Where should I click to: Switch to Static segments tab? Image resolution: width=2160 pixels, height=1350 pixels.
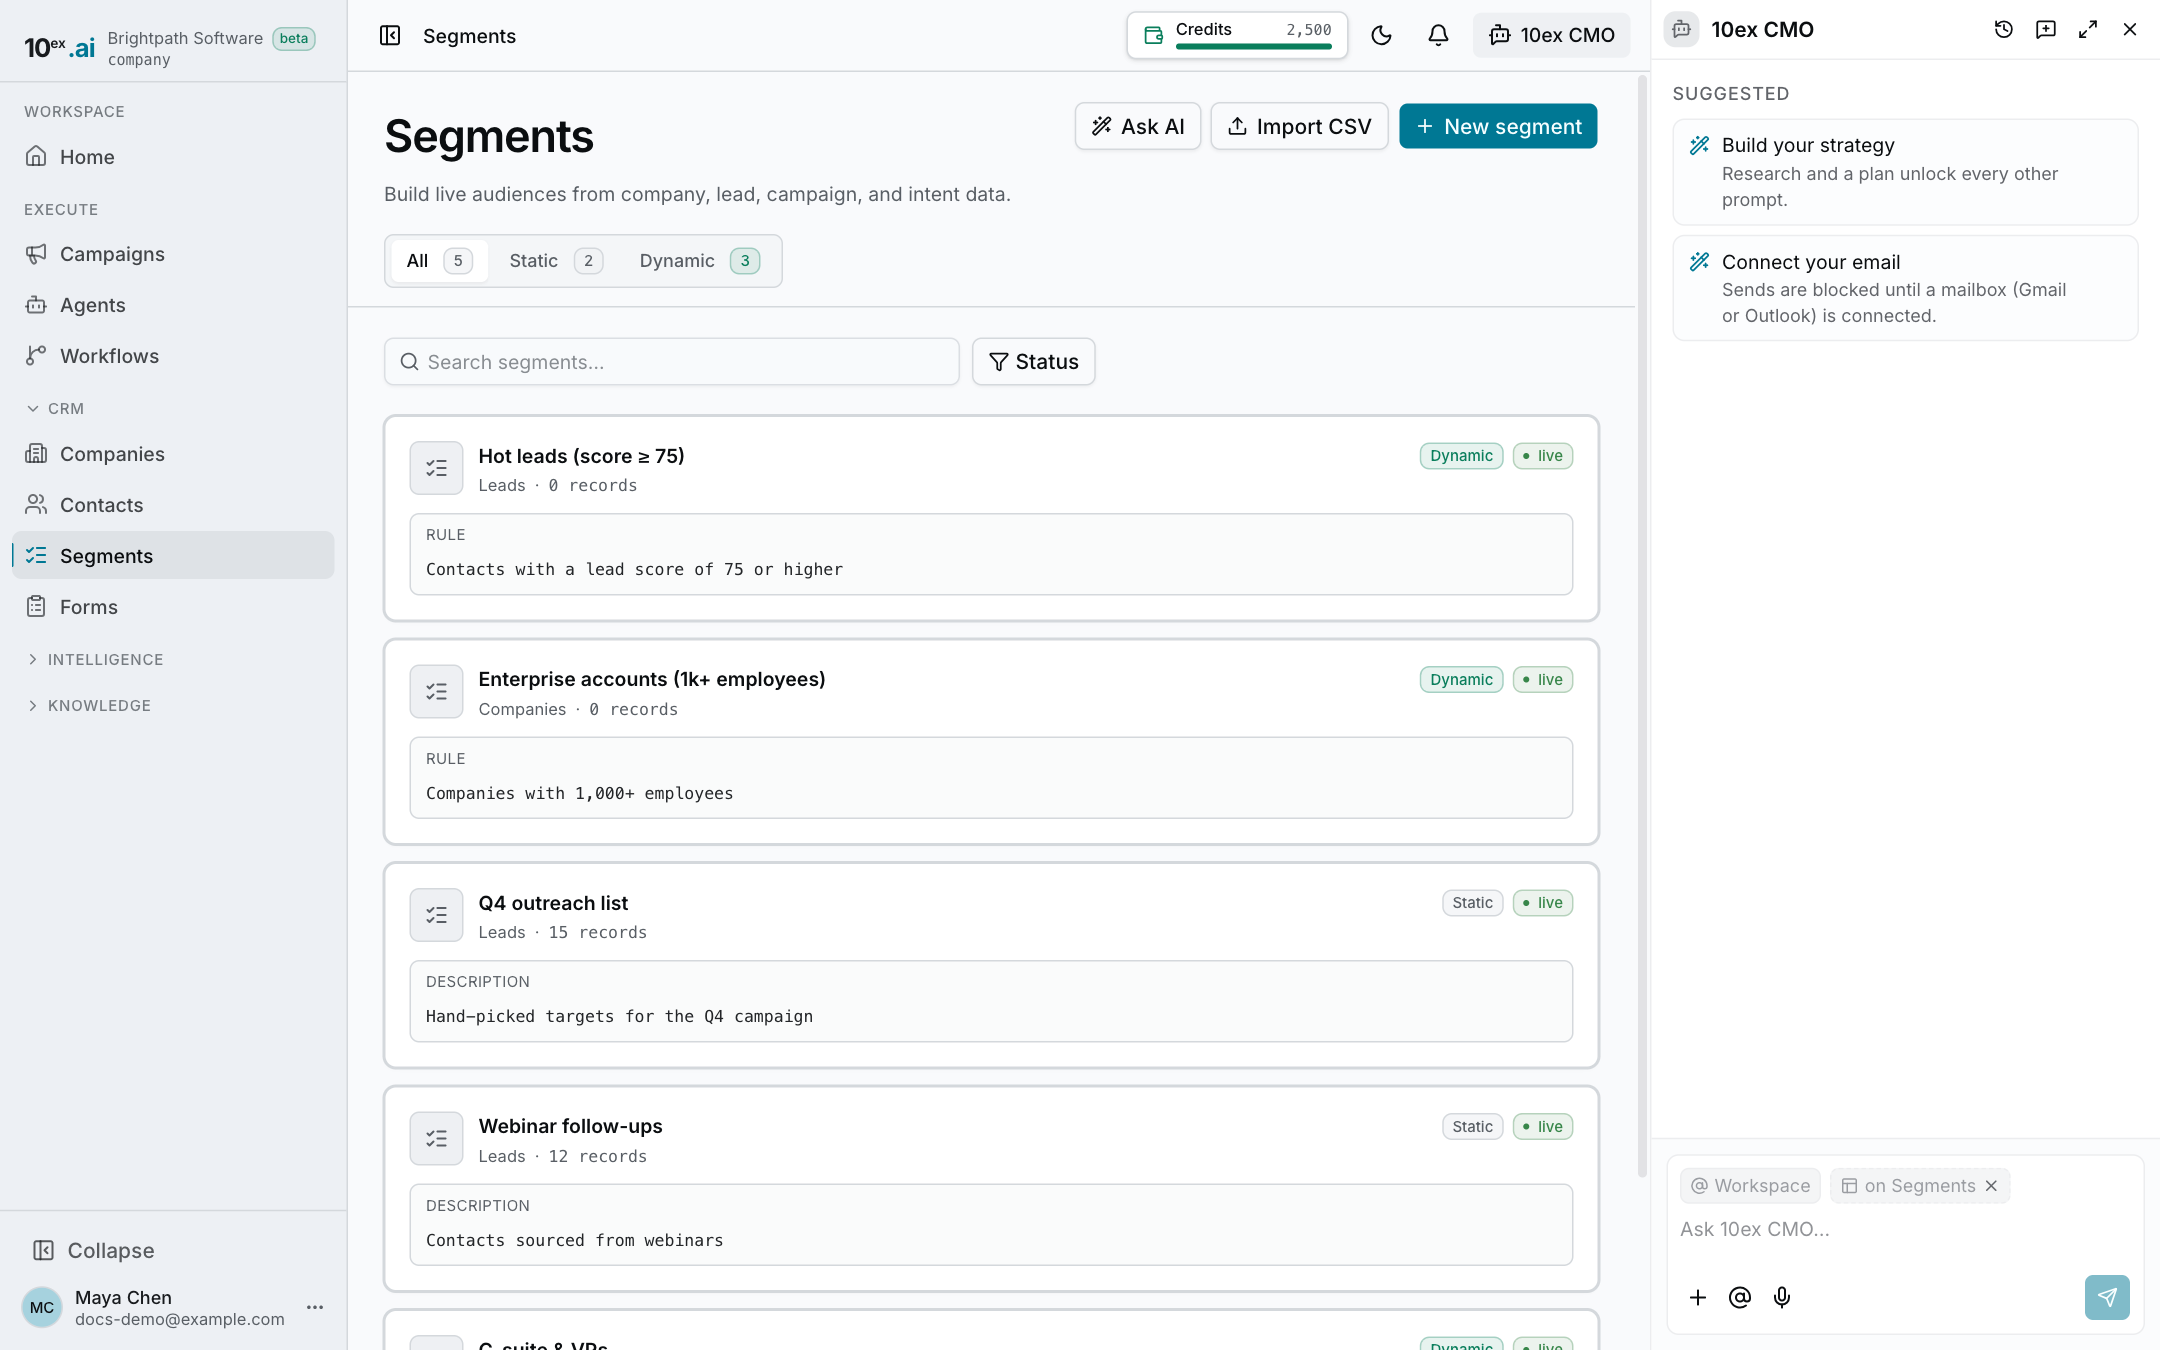[555, 261]
